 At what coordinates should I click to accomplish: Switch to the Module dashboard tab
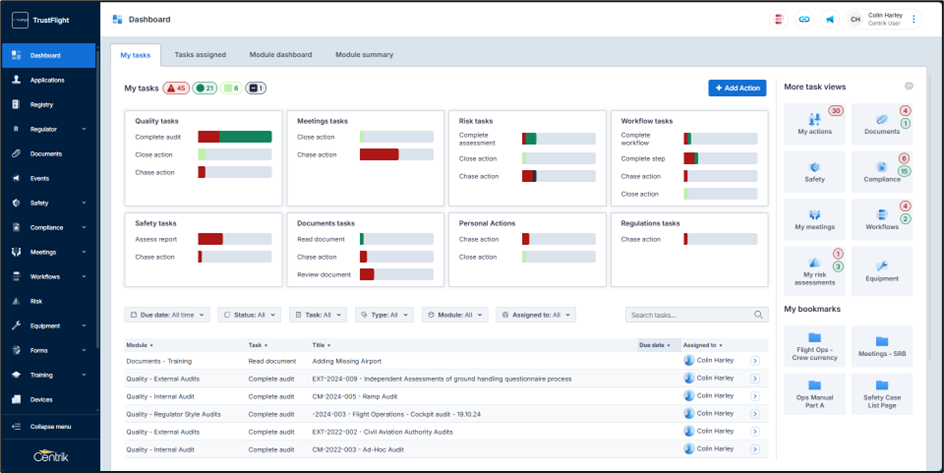(x=280, y=55)
